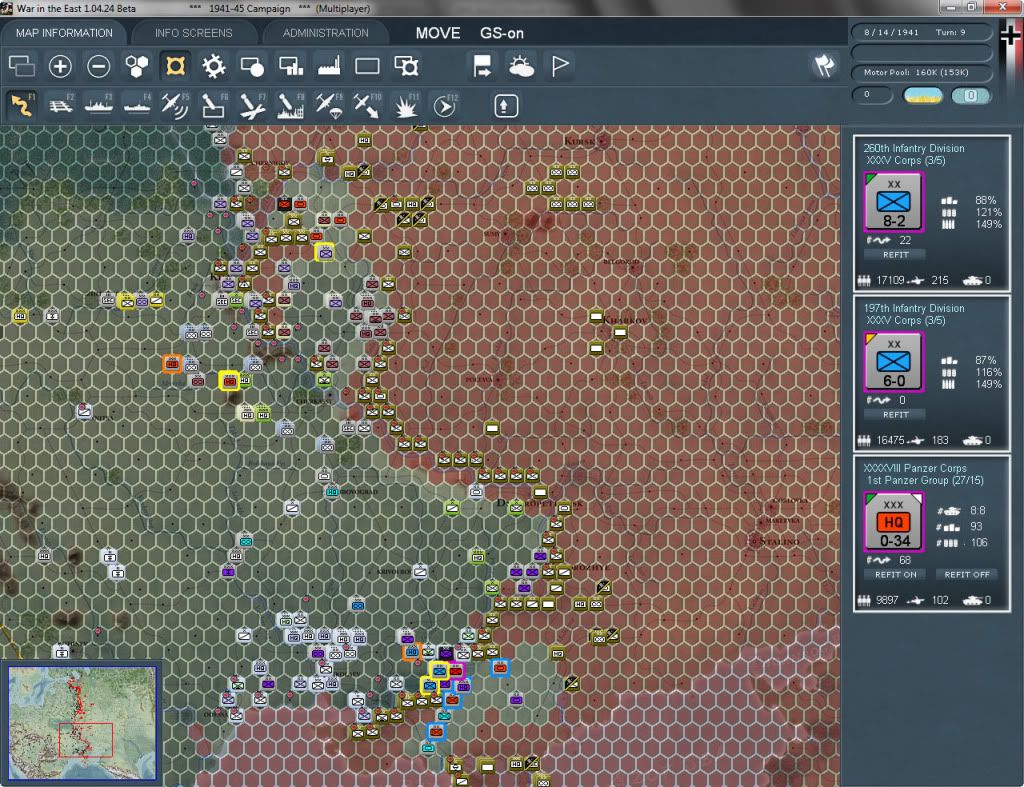Click the empty rectangle toolbar icon
Image resolution: width=1024 pixels, height=787 pixels.
pos(367,66)
